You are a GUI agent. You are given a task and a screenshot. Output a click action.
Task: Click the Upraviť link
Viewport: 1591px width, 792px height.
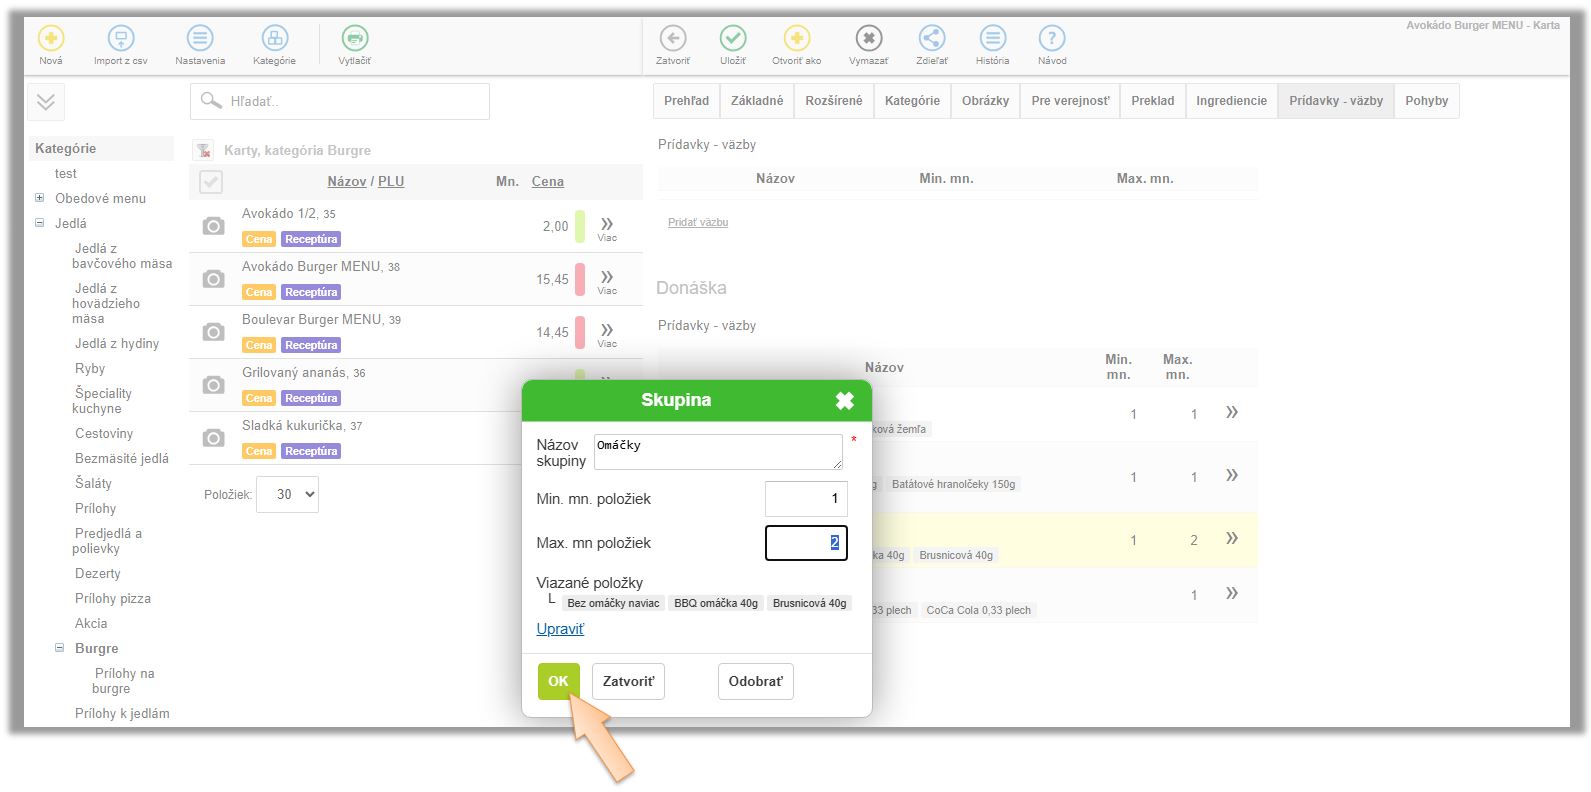560,629
